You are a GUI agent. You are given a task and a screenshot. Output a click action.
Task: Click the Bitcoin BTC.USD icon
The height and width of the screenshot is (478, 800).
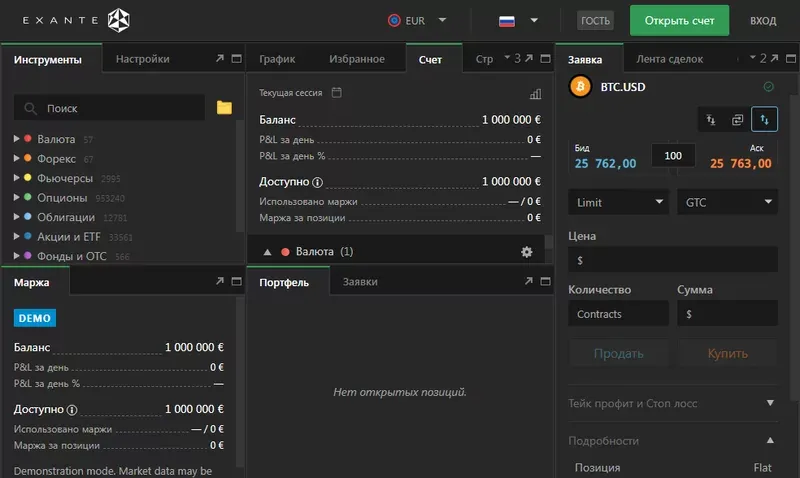tap(580, 86)
